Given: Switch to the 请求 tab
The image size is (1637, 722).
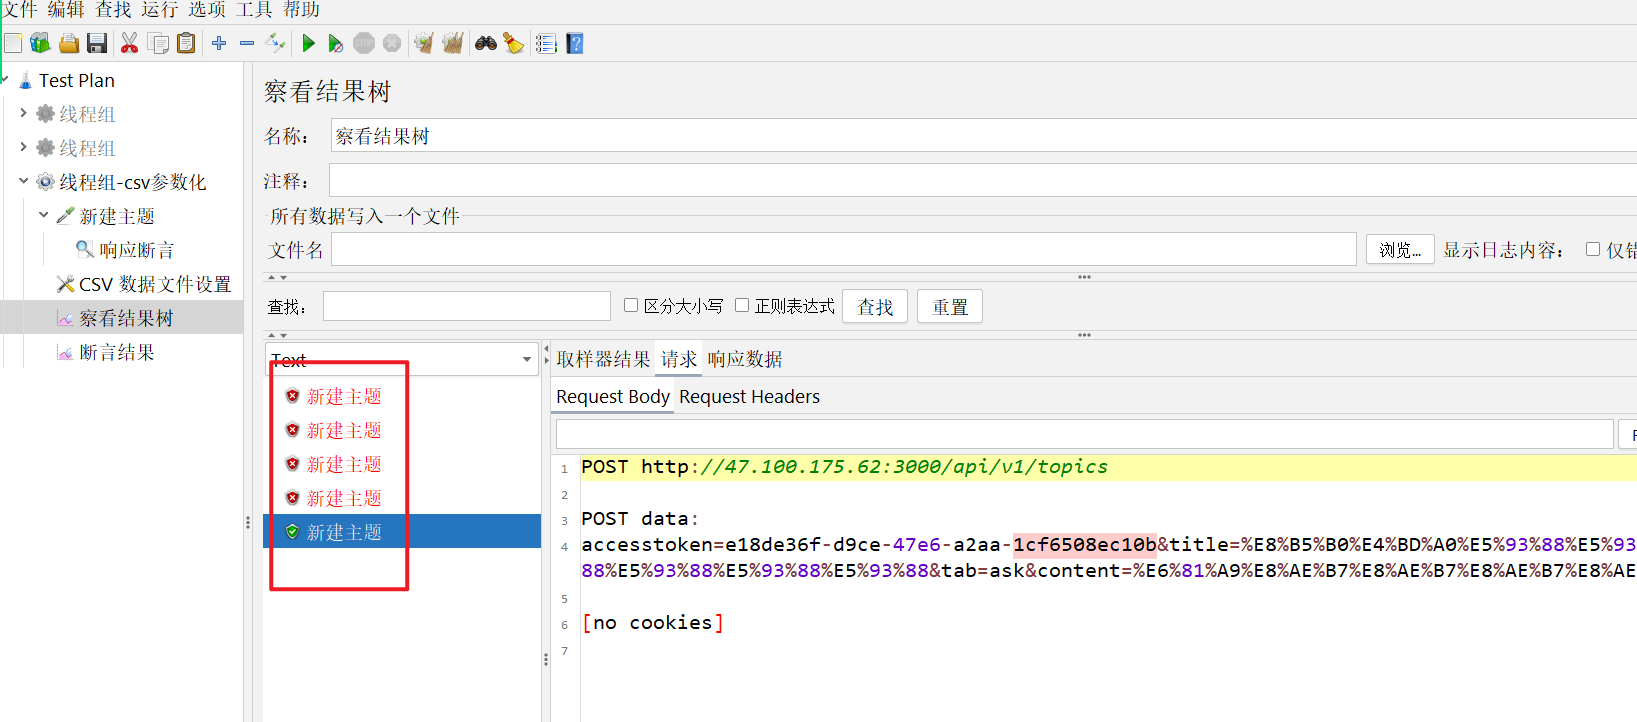Looking at the screenshot, I should pyautogui.click(x=679, y=359).
